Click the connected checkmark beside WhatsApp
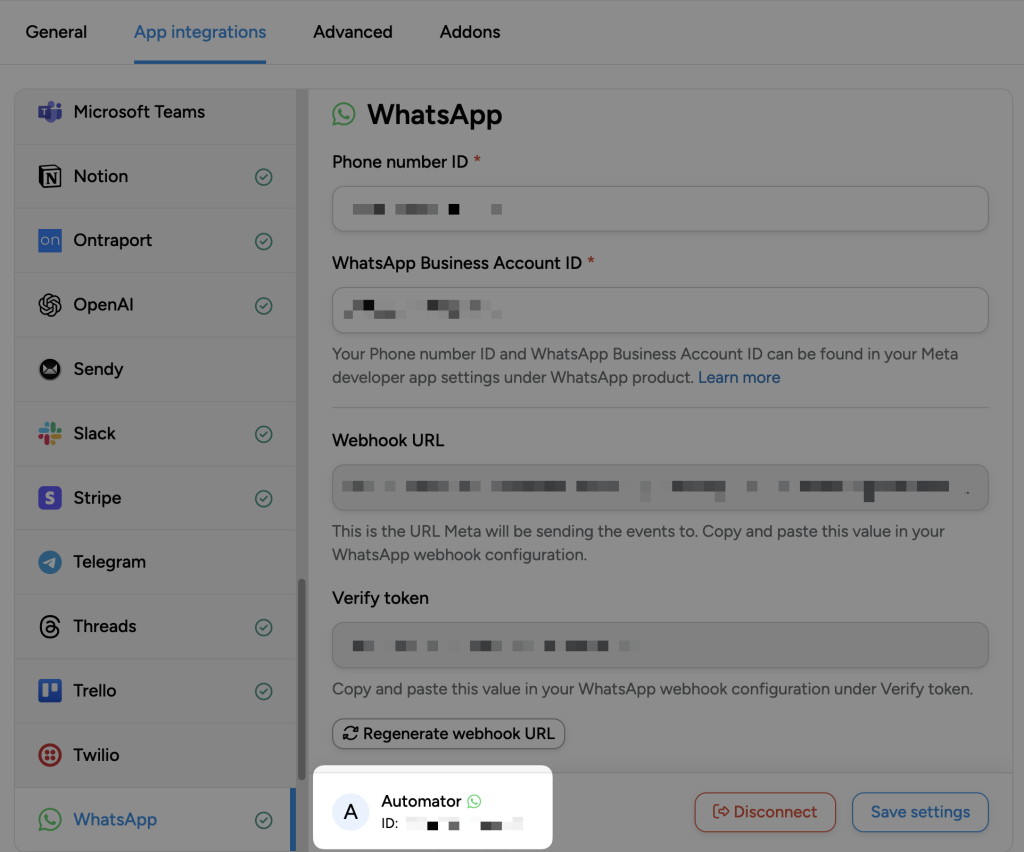The width and height of the screenshot is (1024, 852). click(263, 818)
